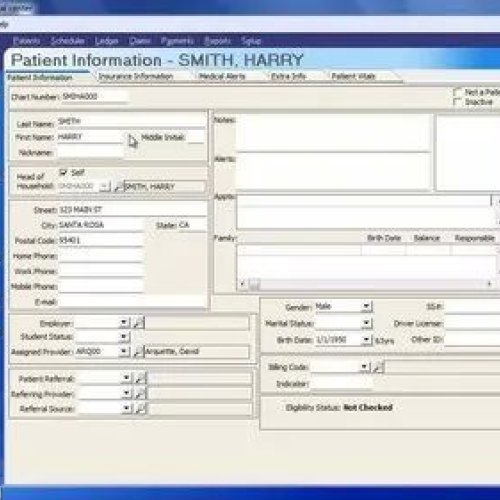Open the Schedule menu
Screen dimensions: 500x500
pos(67,41)
